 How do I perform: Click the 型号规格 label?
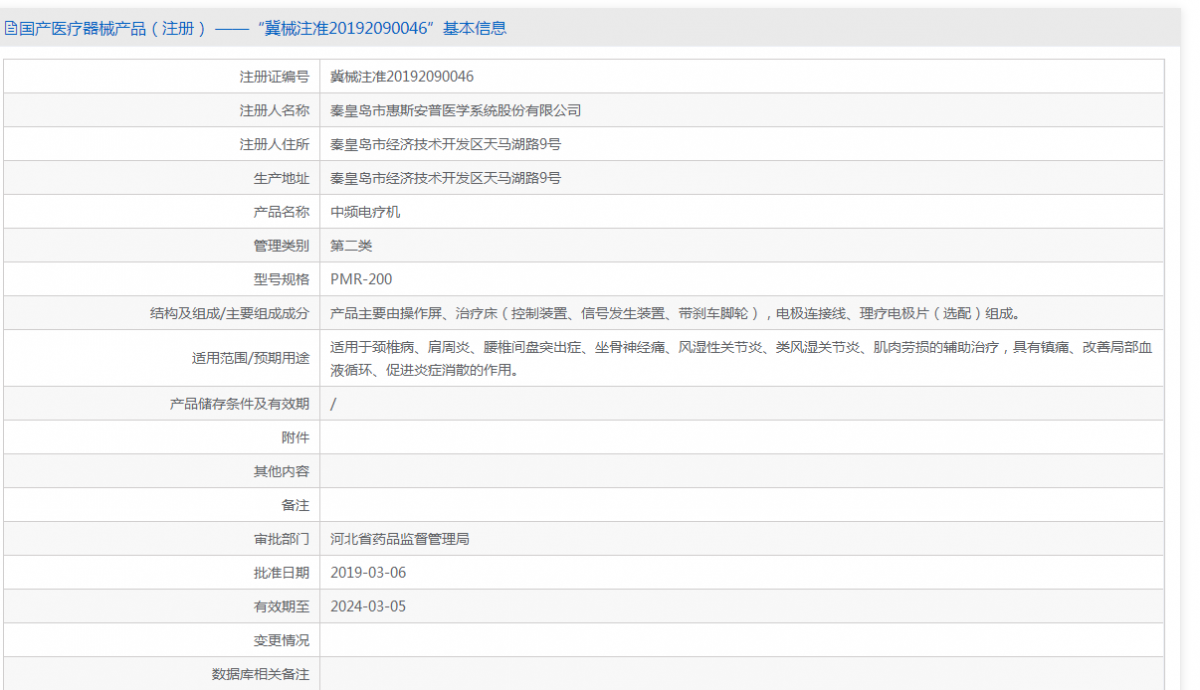pyautogui.click(x=282, y=279)
